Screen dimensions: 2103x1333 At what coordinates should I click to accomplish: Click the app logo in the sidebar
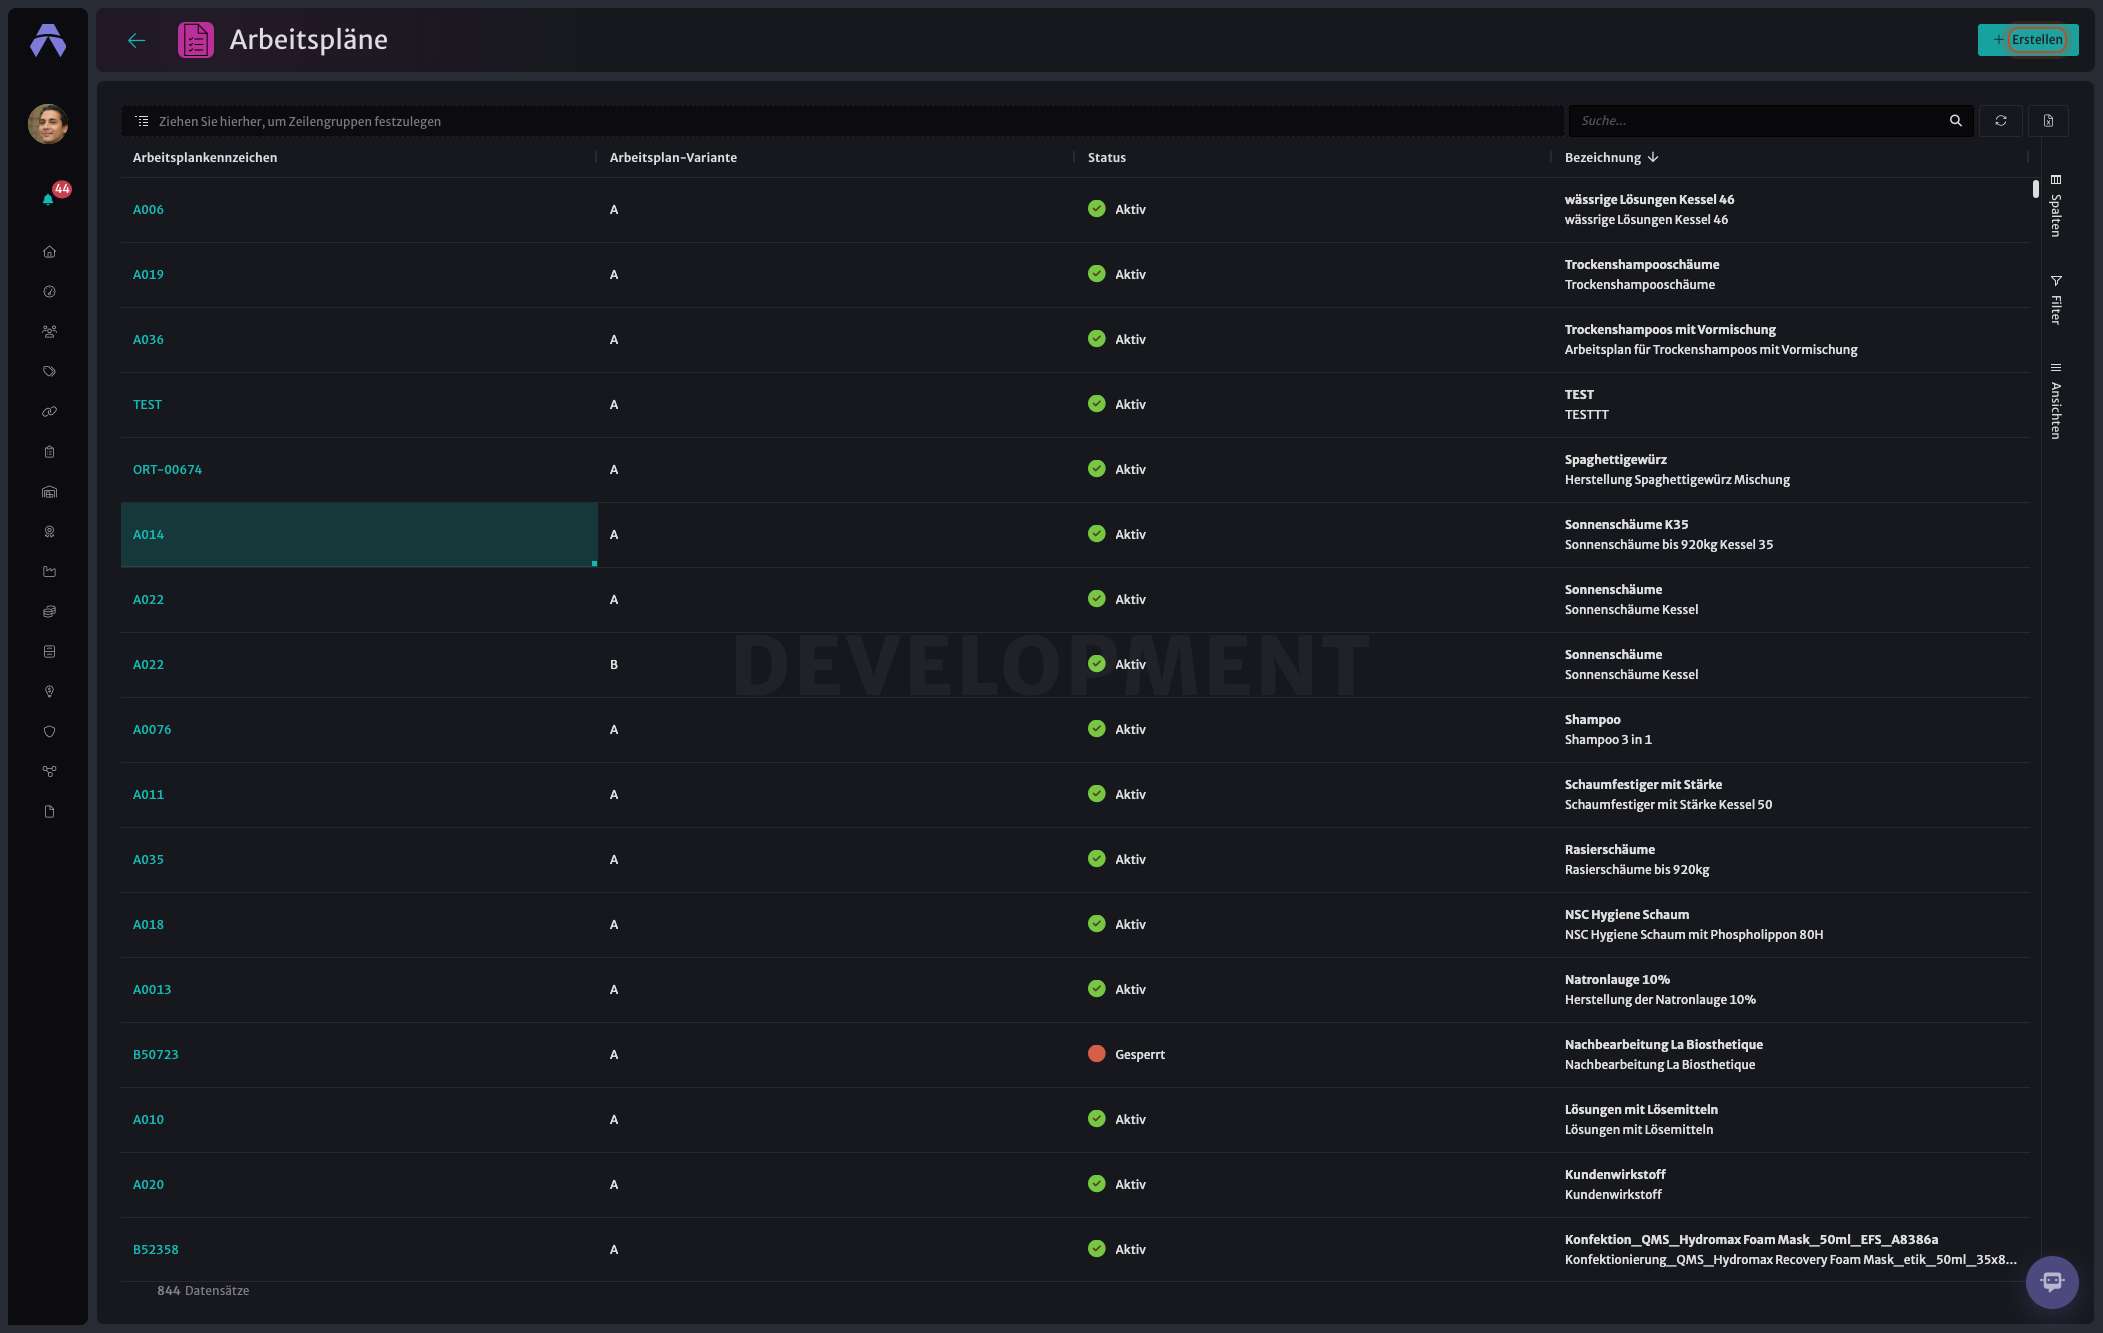(x=48, y=41)
